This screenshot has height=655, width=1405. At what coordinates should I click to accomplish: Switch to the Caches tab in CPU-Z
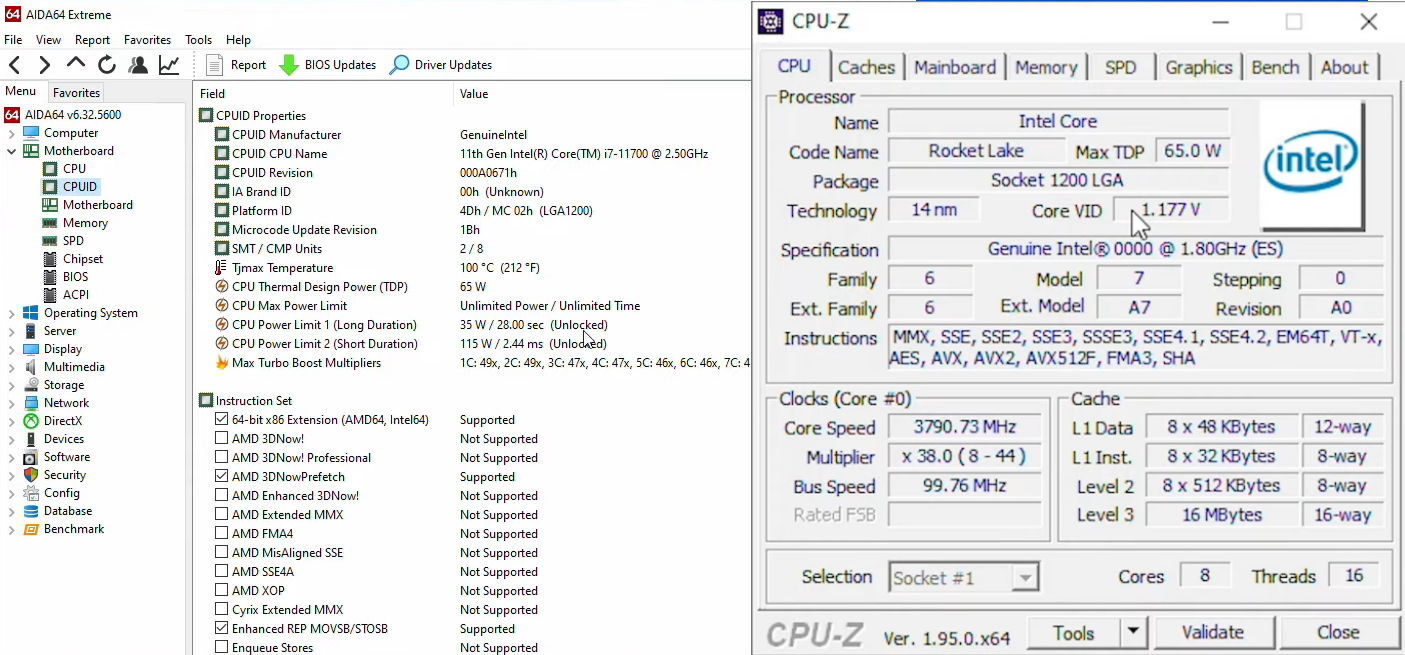[x=866, y=66]
